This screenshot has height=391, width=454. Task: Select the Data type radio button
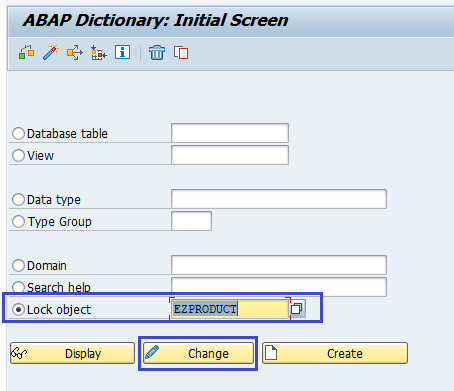point(18,200)
